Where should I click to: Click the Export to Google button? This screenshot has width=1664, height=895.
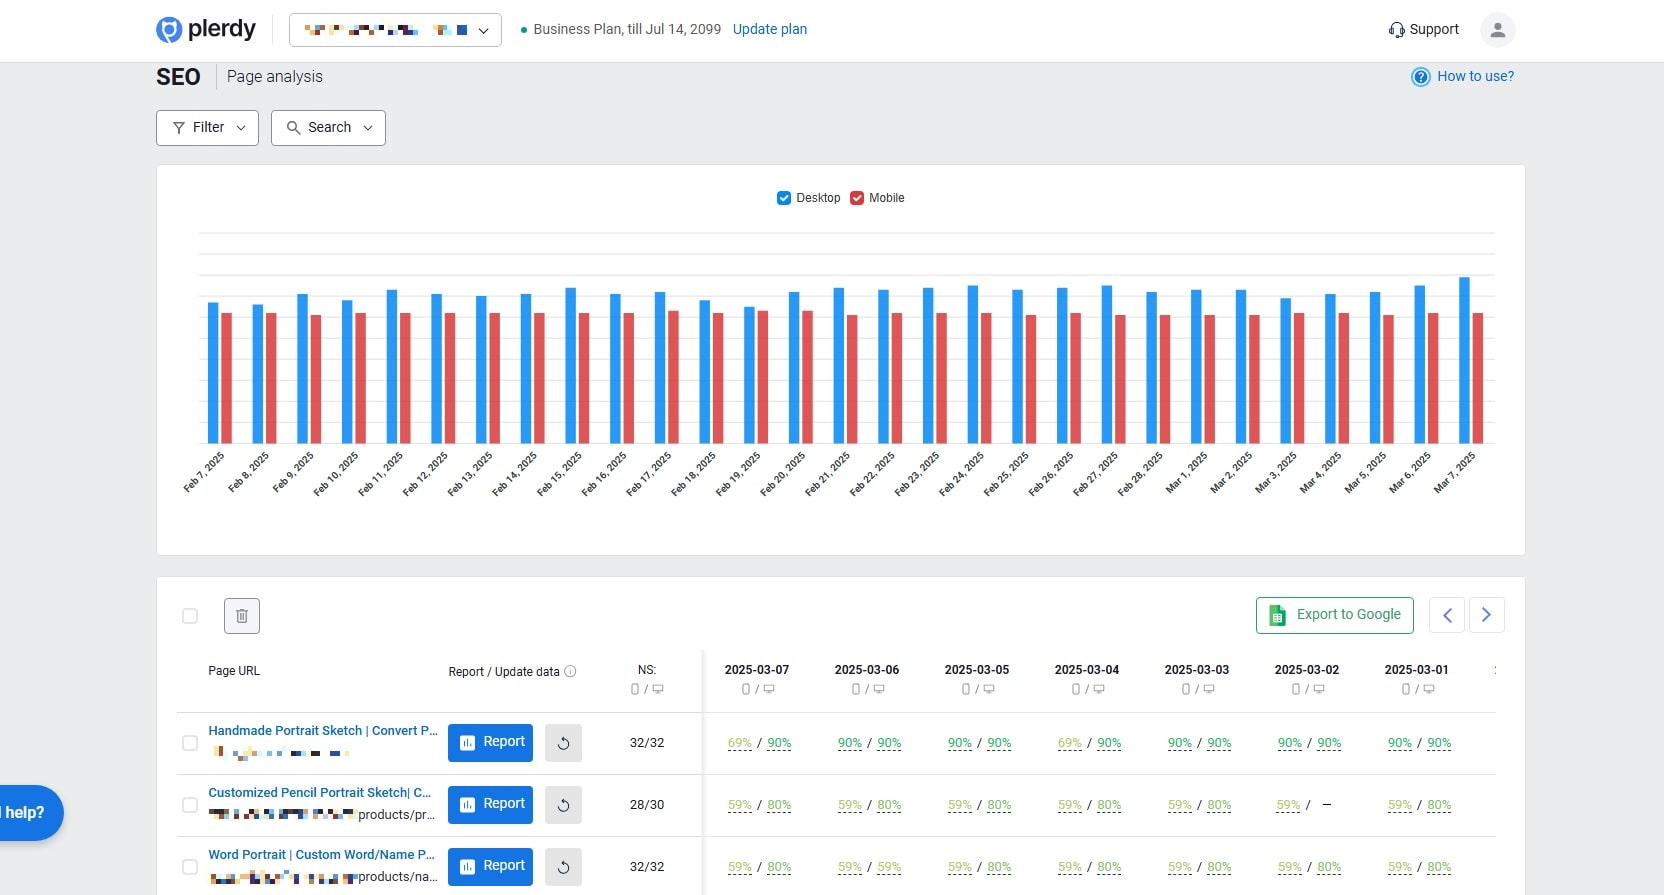[x=1334, y=615]
